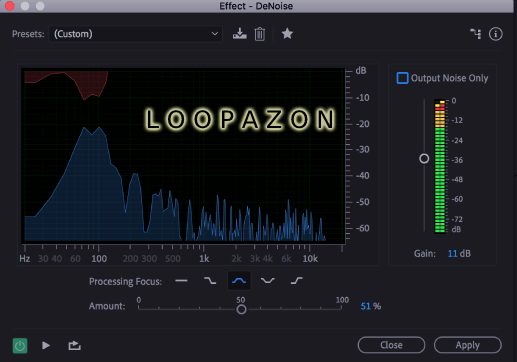
Task: Play preview of the effect
Action: tap(46, 345)
